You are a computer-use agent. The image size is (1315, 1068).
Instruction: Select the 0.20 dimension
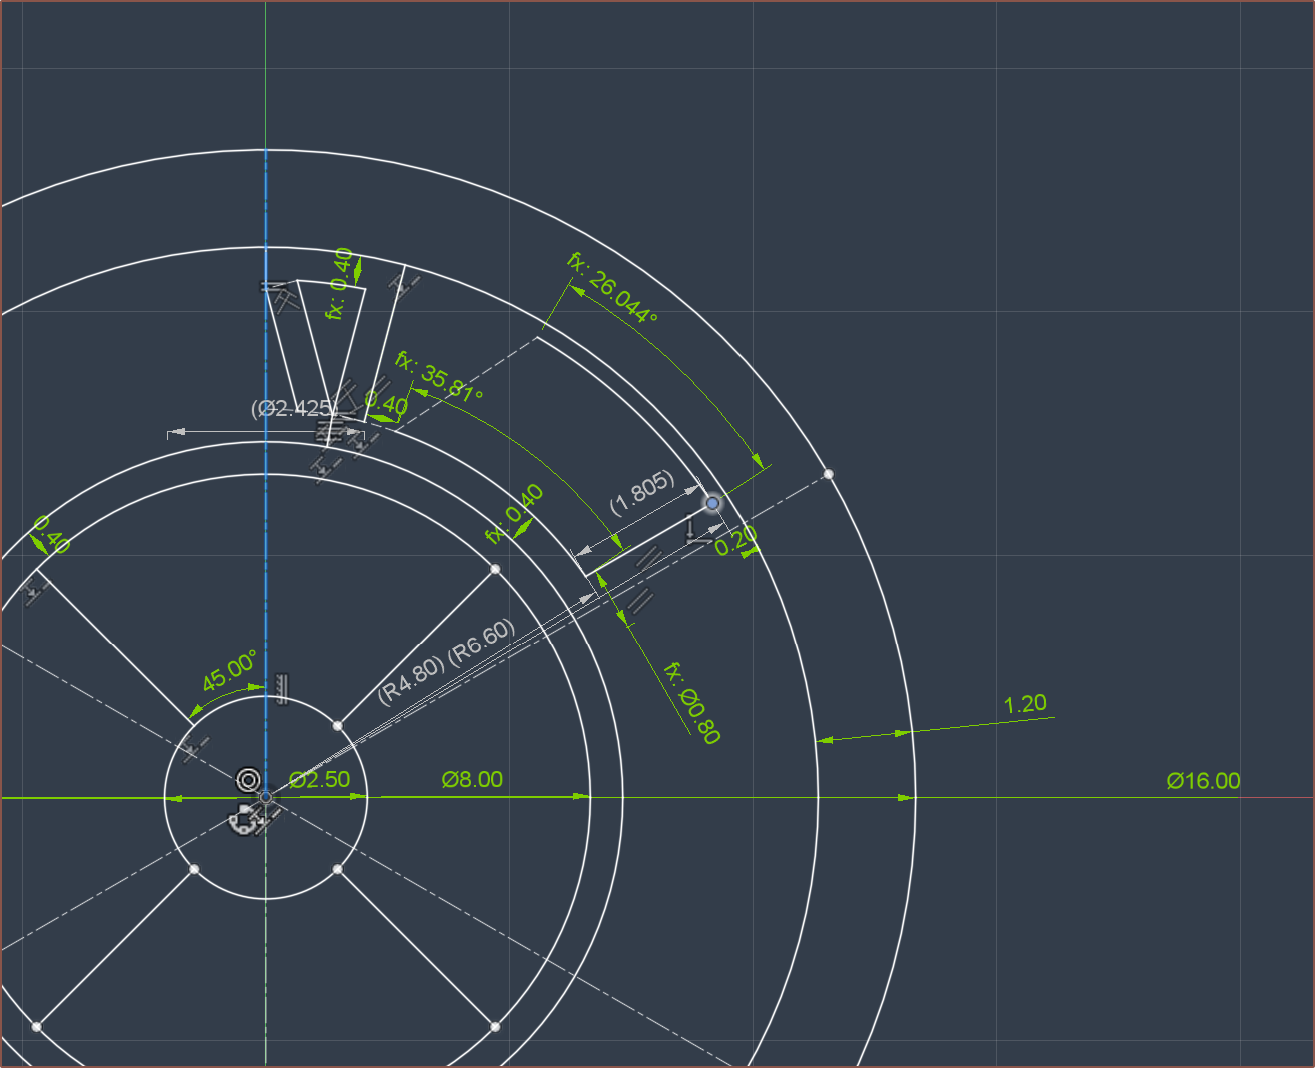(736, 540)
